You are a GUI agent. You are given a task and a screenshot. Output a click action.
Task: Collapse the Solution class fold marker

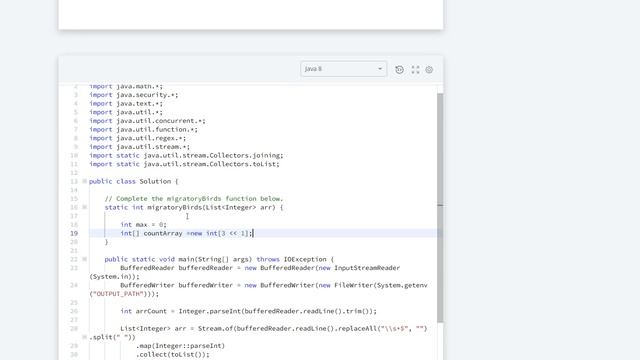[x=84, y=181]
